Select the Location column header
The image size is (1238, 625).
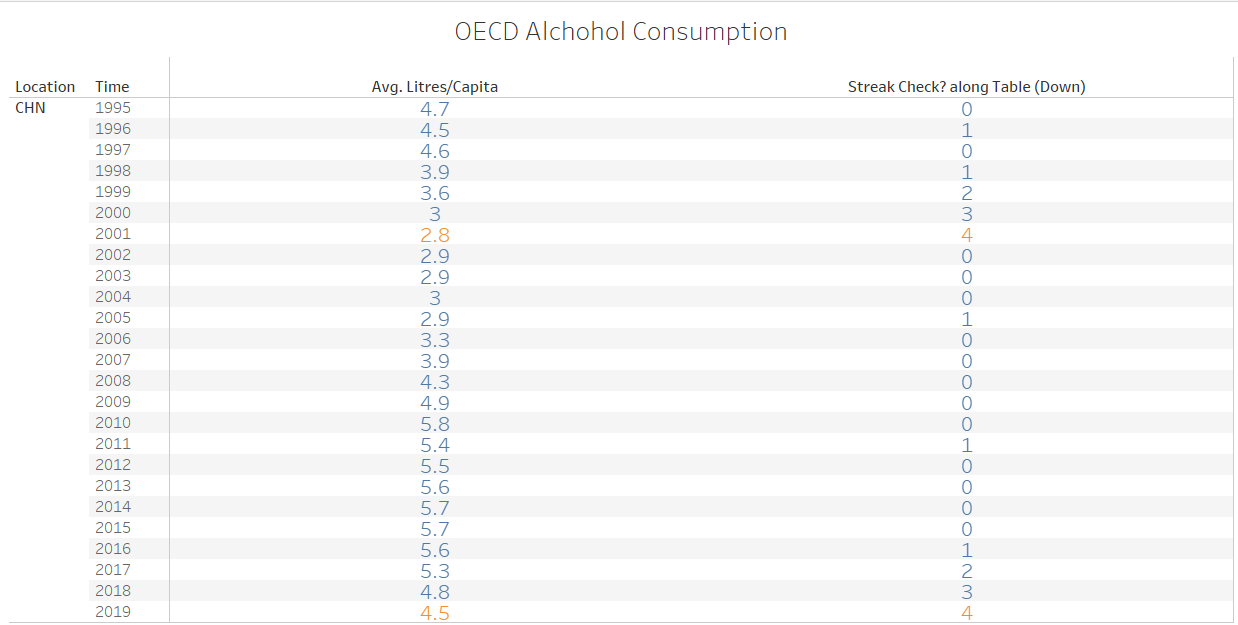coord(45,87)
